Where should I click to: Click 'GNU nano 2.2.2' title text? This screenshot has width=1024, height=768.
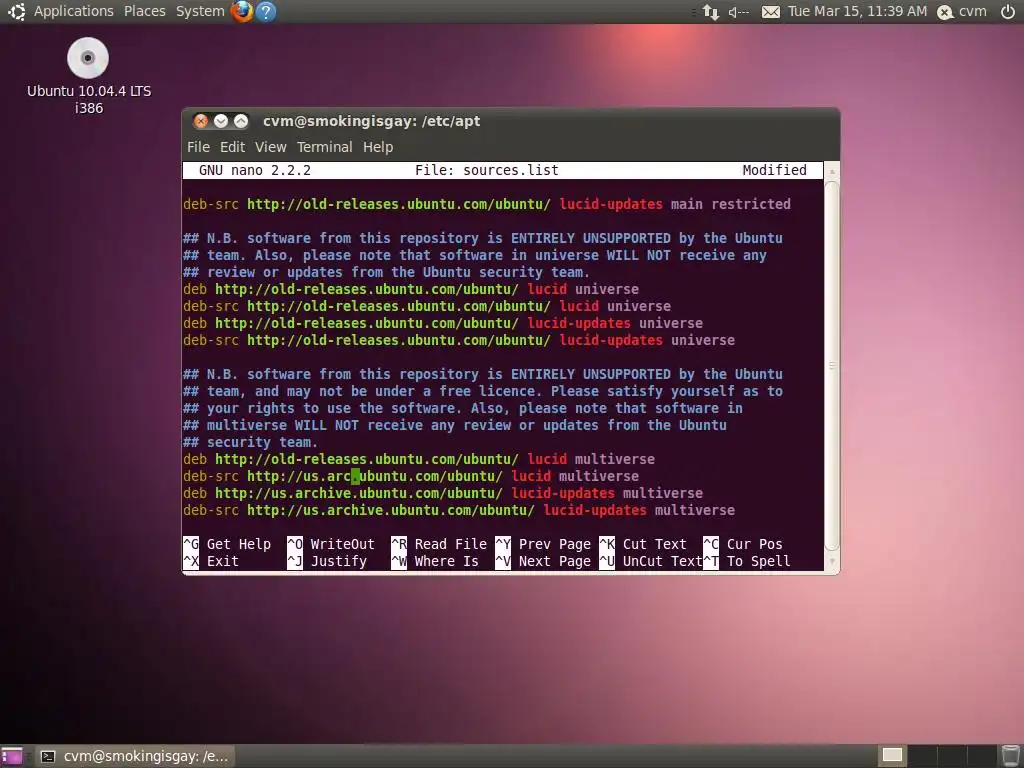tap(255, 170)
